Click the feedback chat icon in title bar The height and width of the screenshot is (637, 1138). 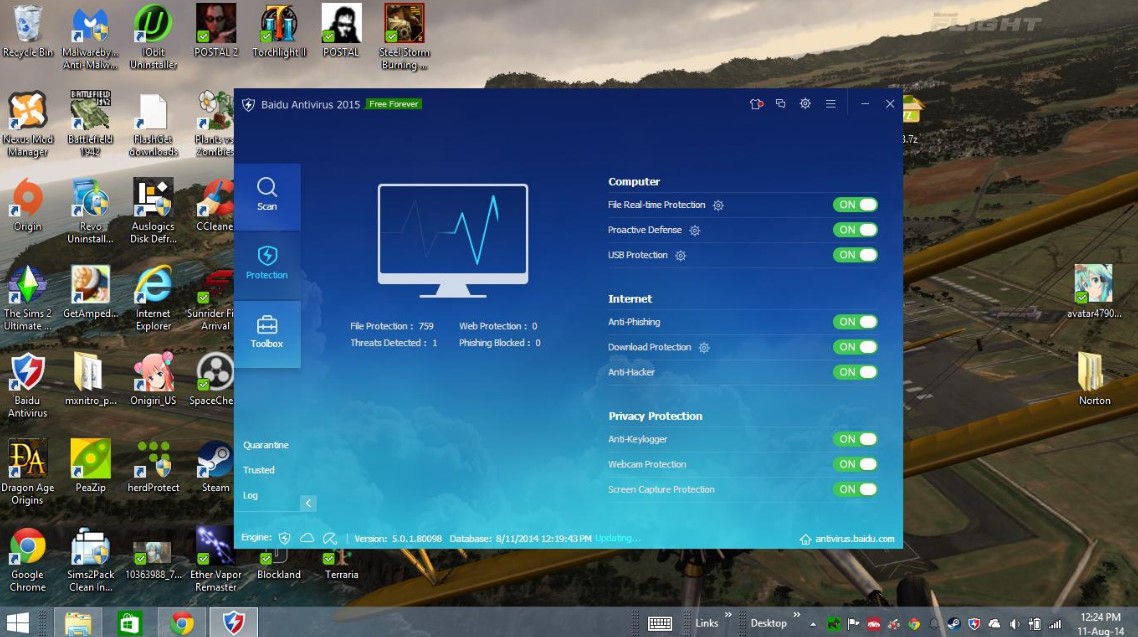pos(780,104)
